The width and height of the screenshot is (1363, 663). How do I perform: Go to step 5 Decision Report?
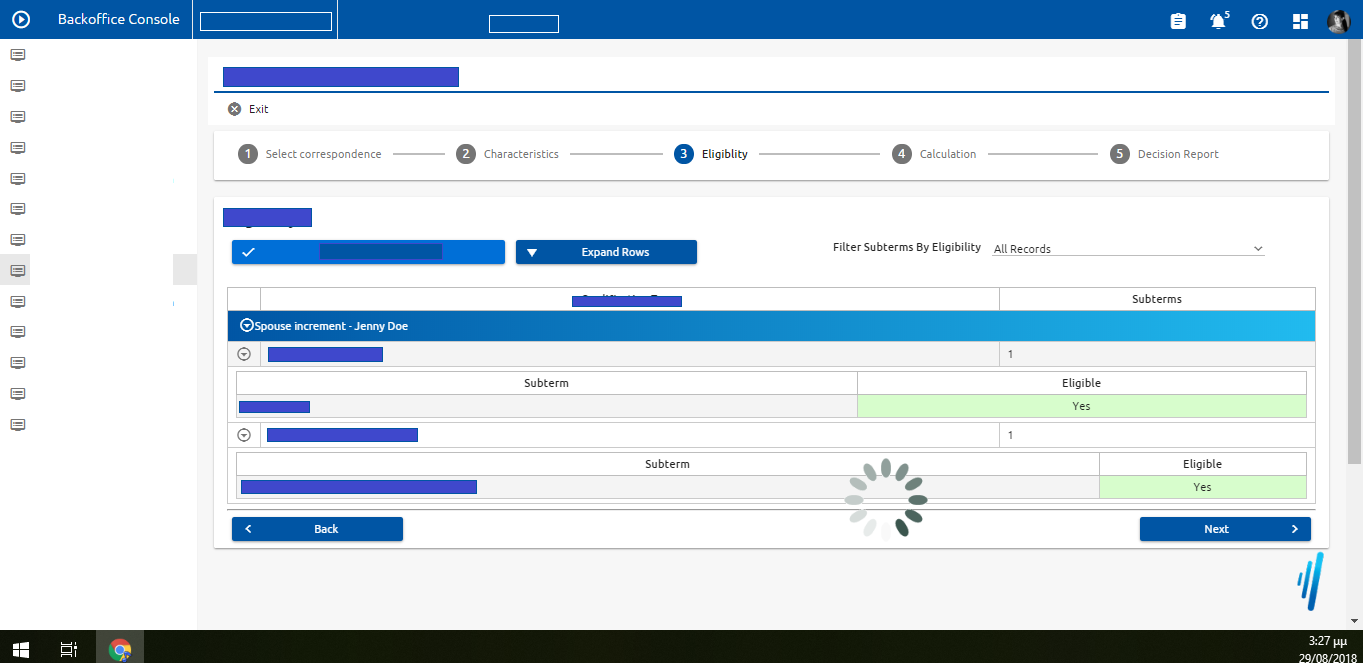pos(1164,154)
